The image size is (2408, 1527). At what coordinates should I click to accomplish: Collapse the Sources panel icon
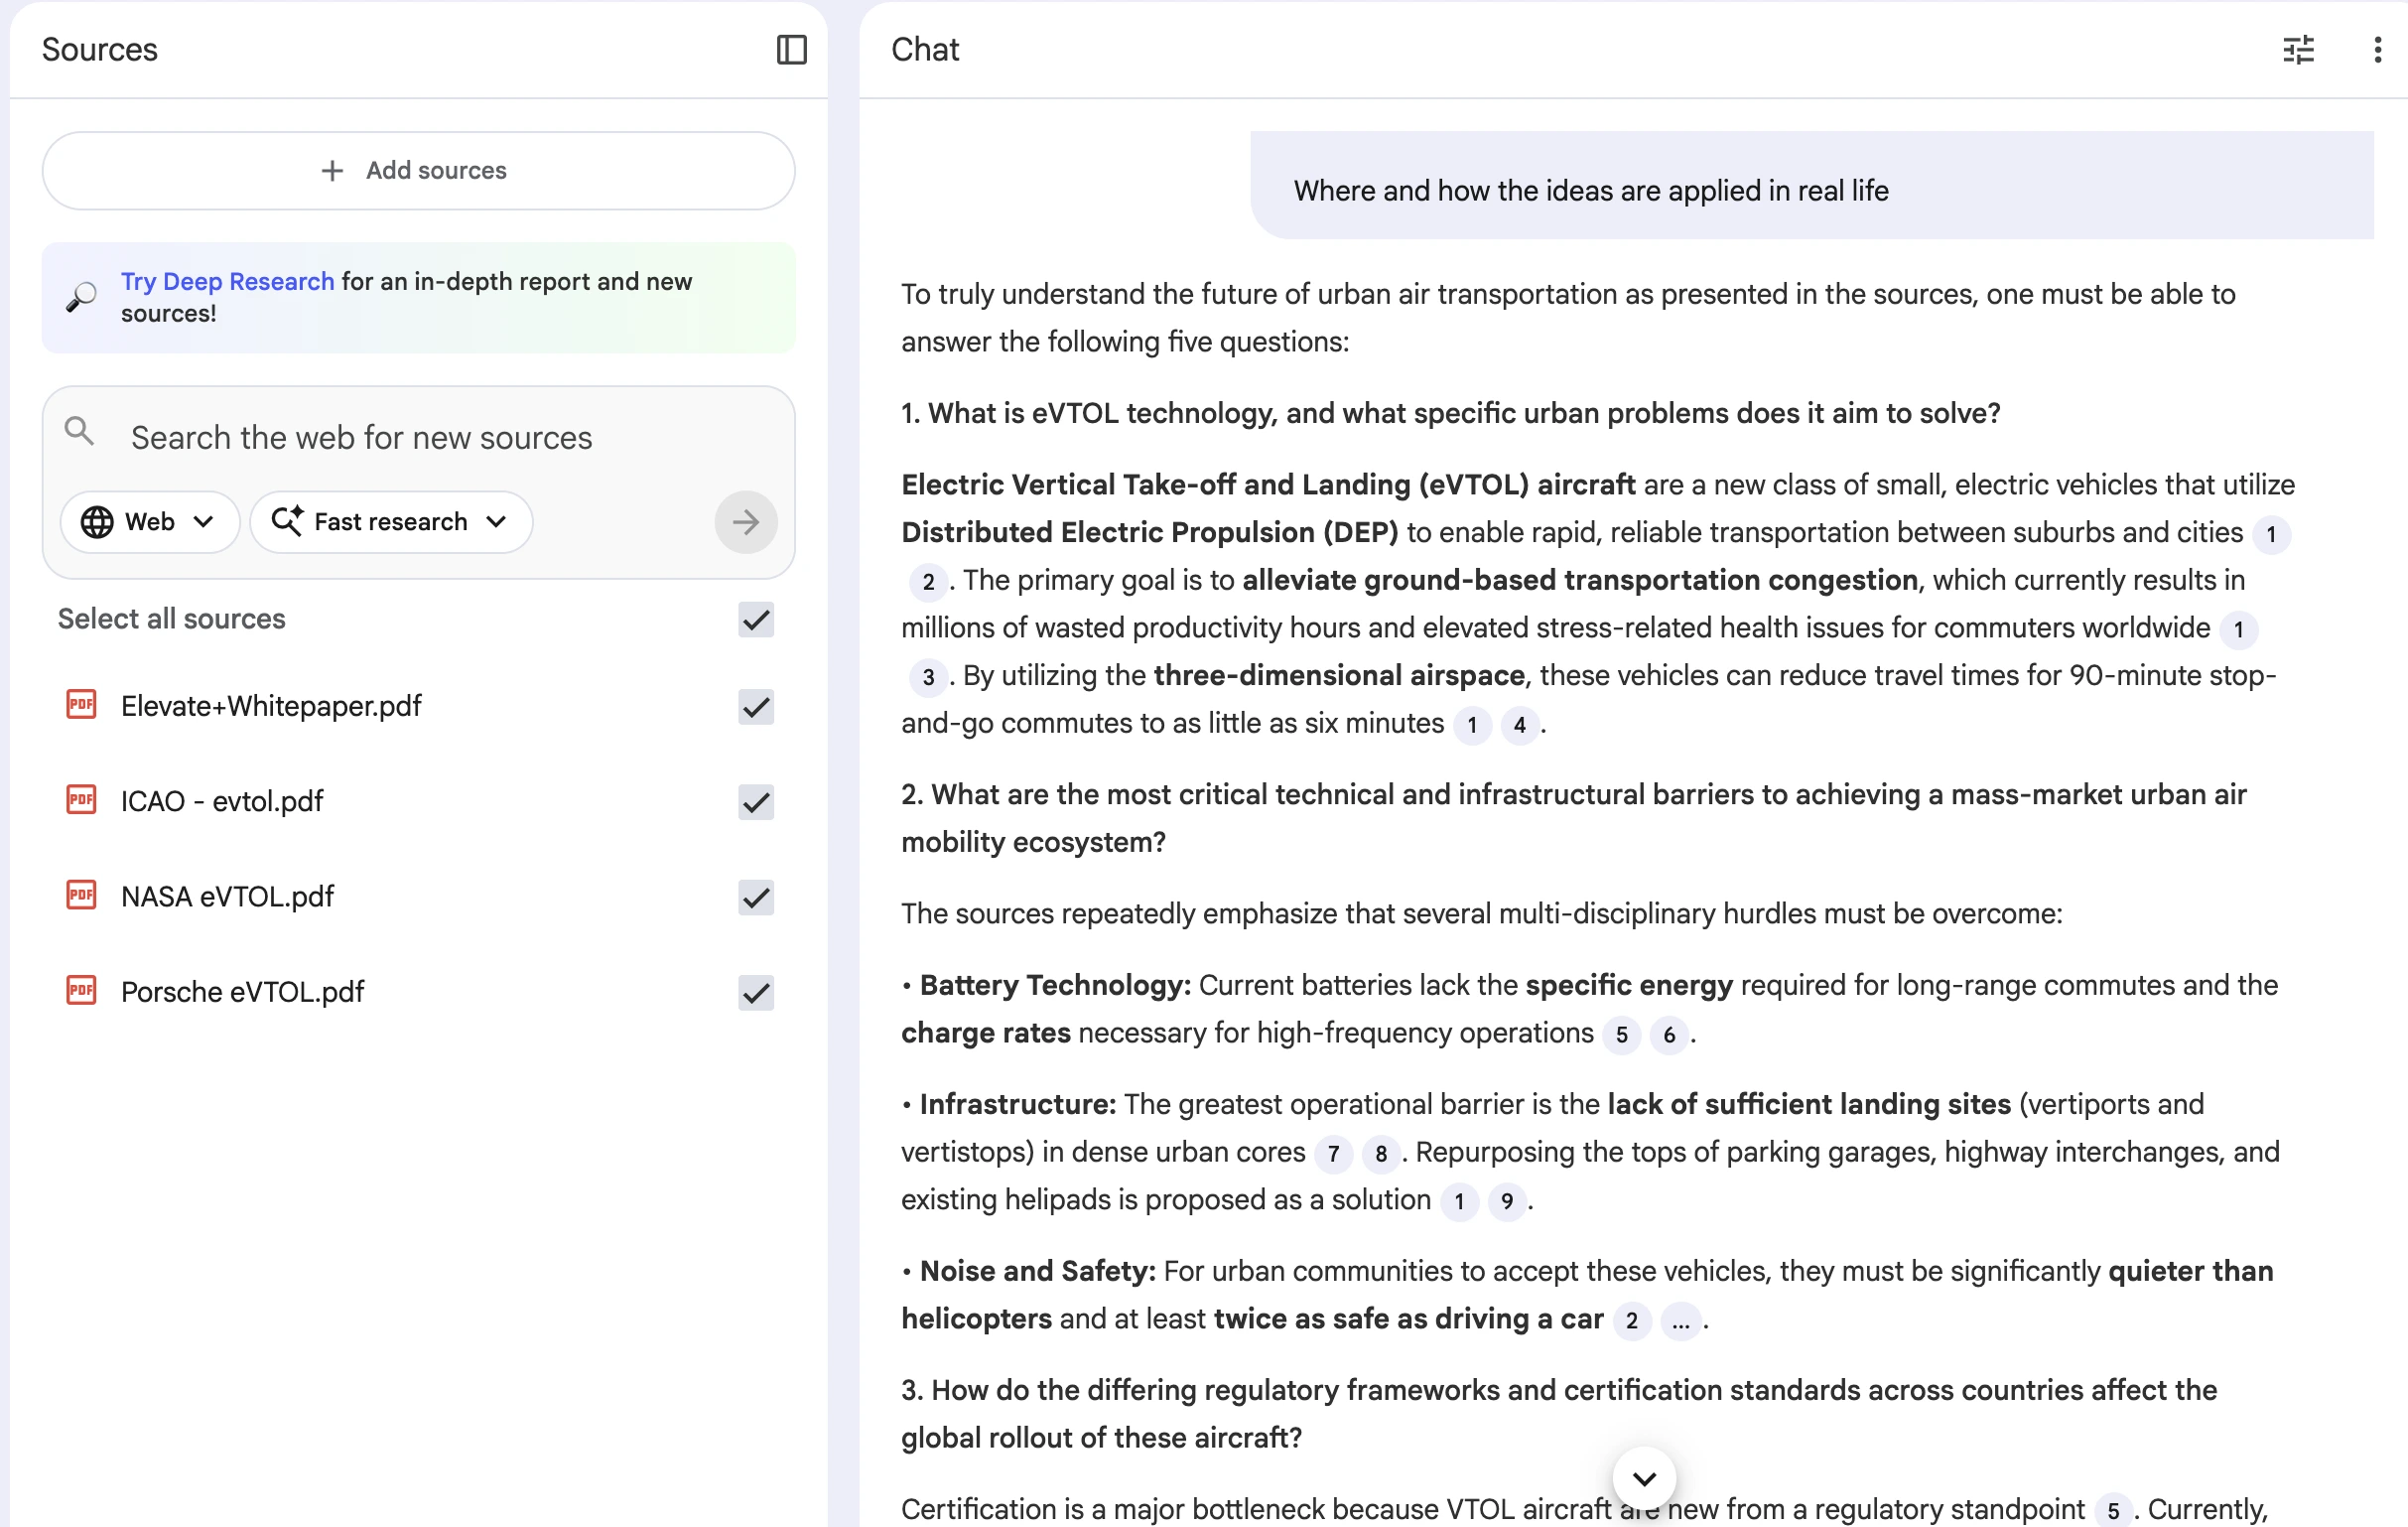tap(791, 49)
